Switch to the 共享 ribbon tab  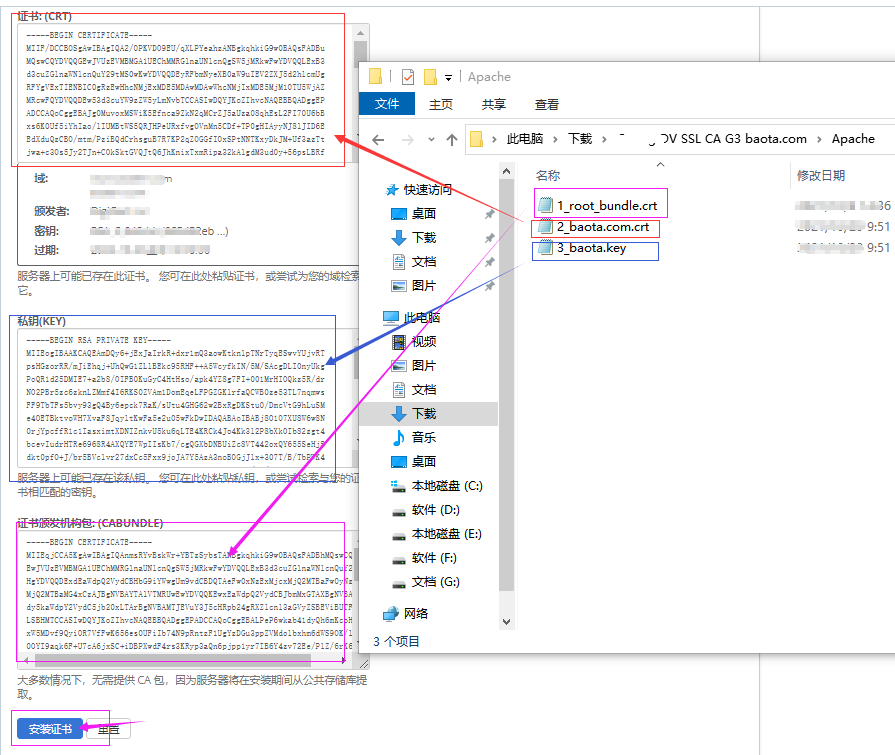pyautogui.click(x=494, y=104)
